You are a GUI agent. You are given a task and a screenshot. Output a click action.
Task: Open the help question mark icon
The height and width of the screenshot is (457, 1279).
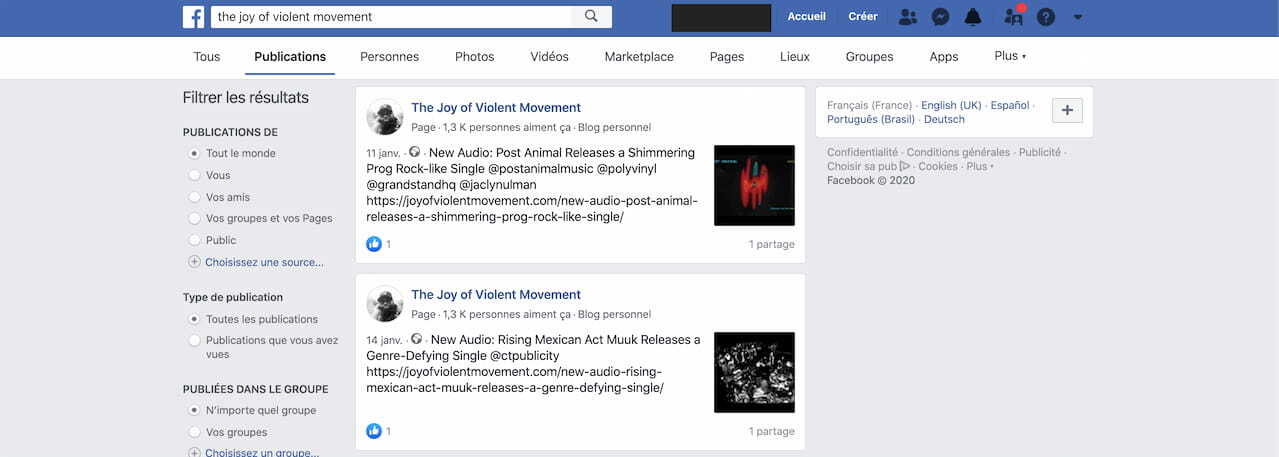(1045, 17)
